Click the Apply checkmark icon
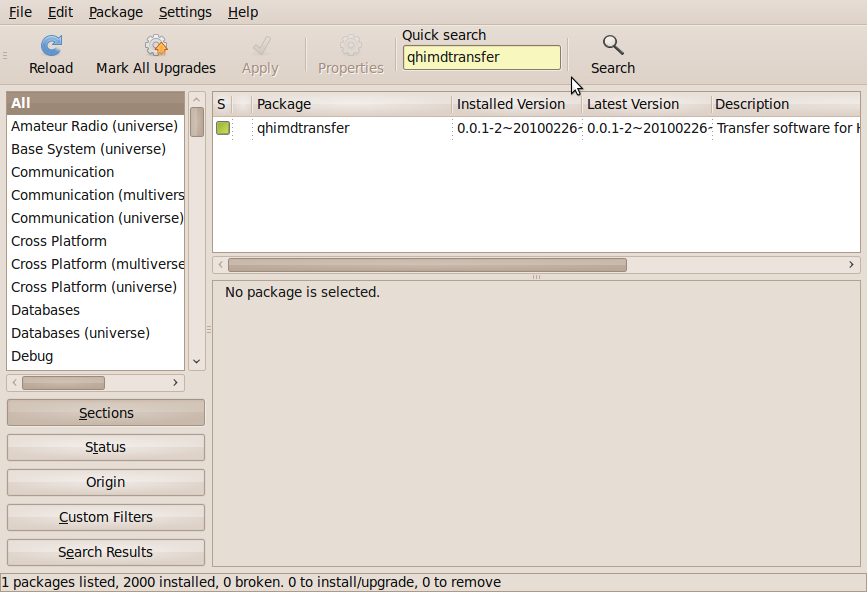The height and width of the screenshot is (592, 867). pos(260,46)
